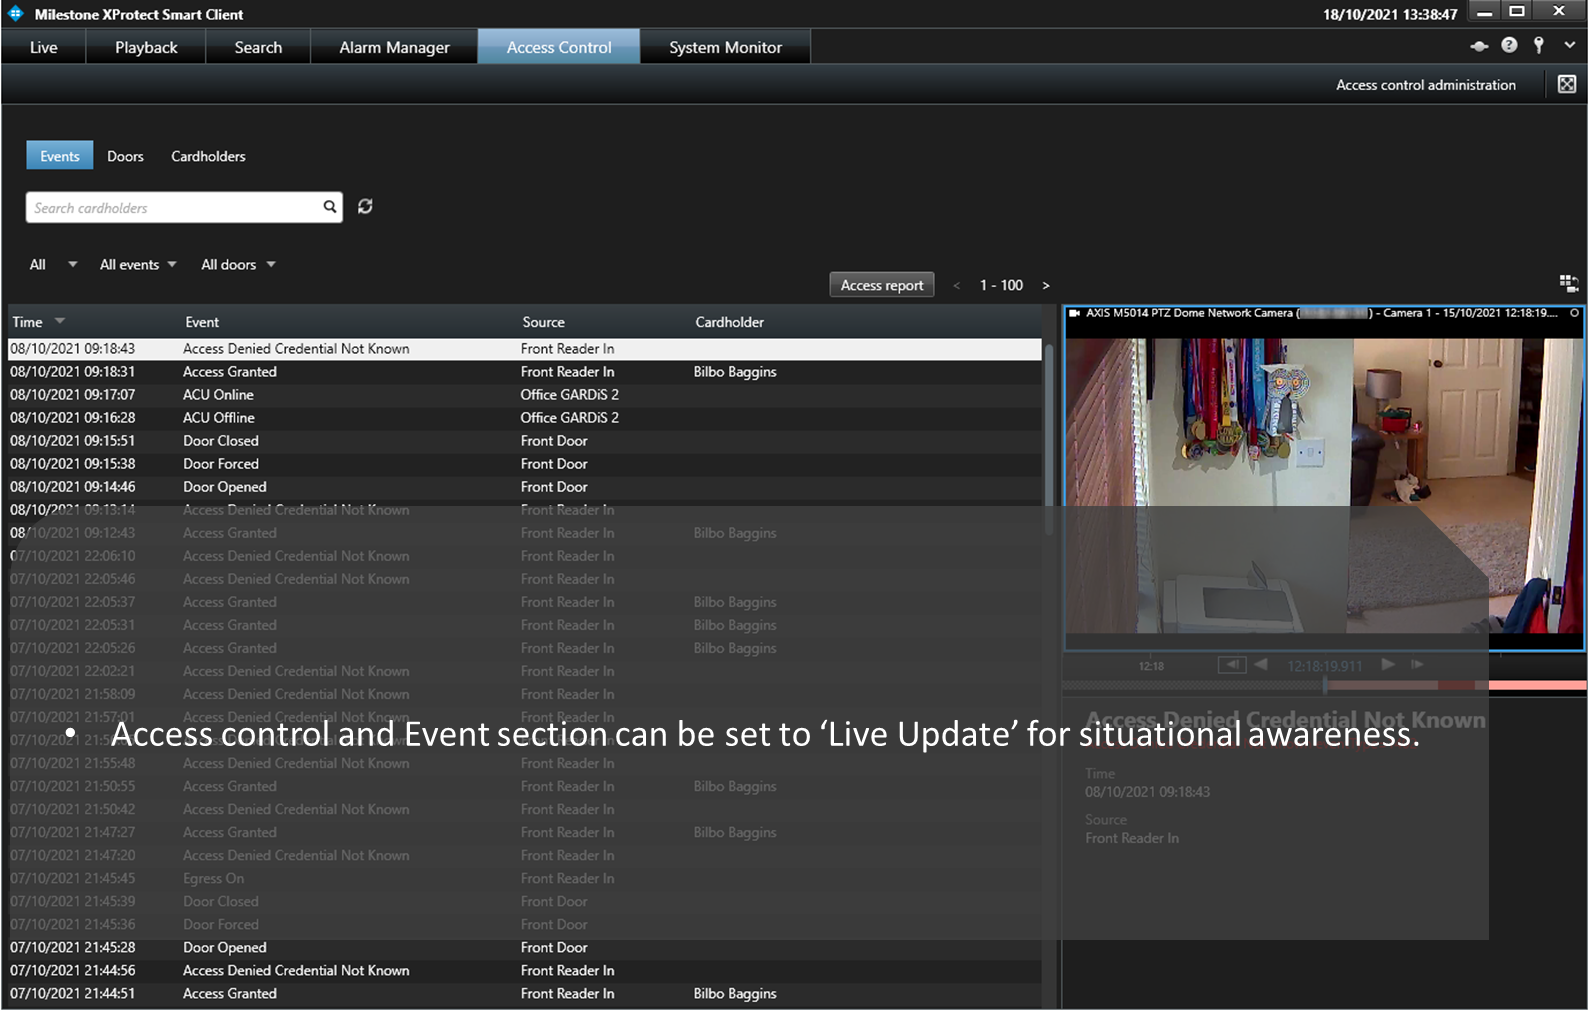Toggle full screen mode icon
This screenshot has height=1011, width=1589.
coord(1567,84)
